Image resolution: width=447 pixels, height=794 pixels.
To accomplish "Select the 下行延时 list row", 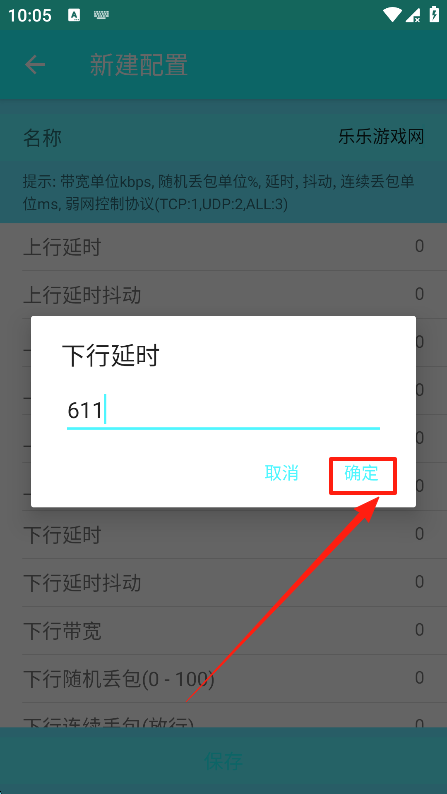I will click(223, 535).
